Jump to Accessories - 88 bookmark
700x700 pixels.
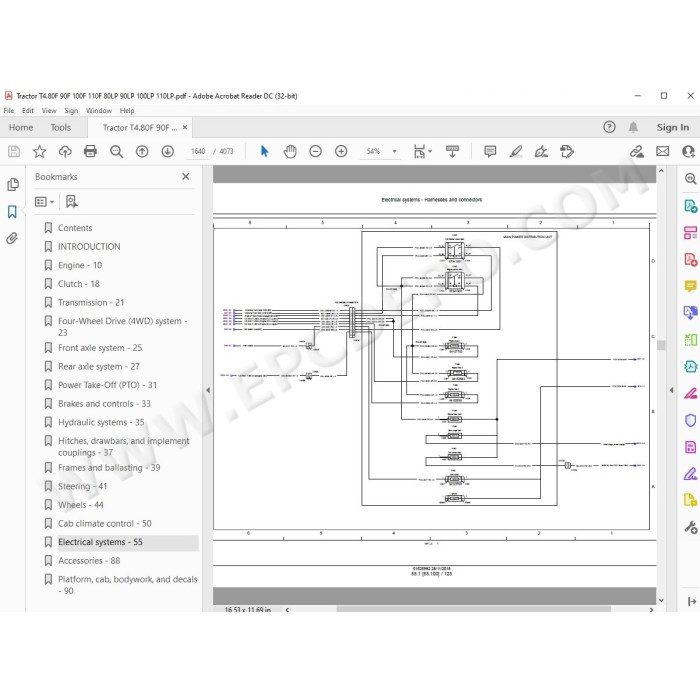coord(89,561)
